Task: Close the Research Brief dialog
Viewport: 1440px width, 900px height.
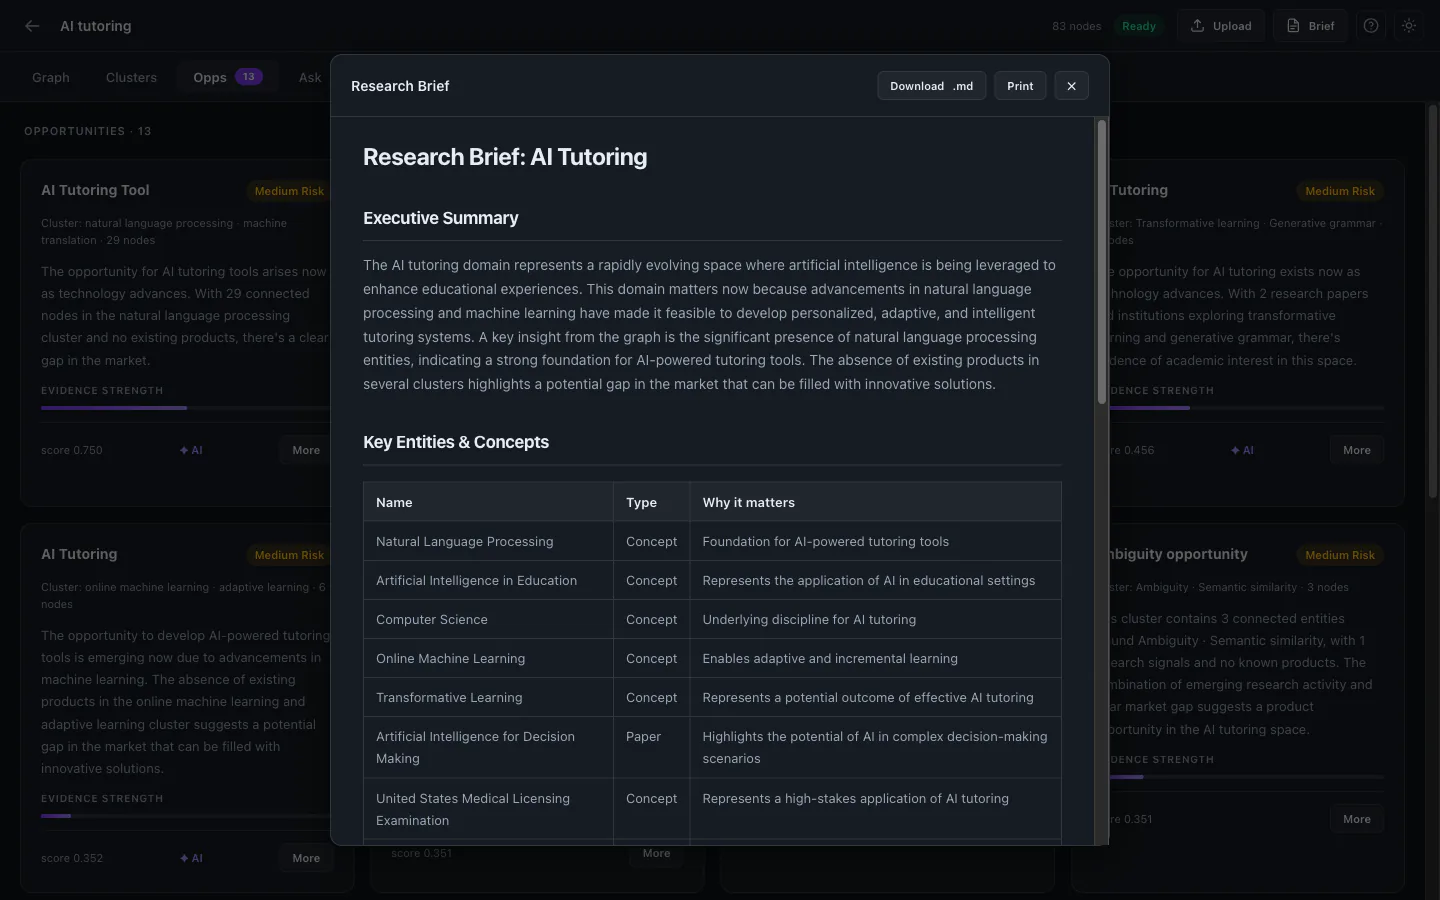Action: click(1071, 86)
